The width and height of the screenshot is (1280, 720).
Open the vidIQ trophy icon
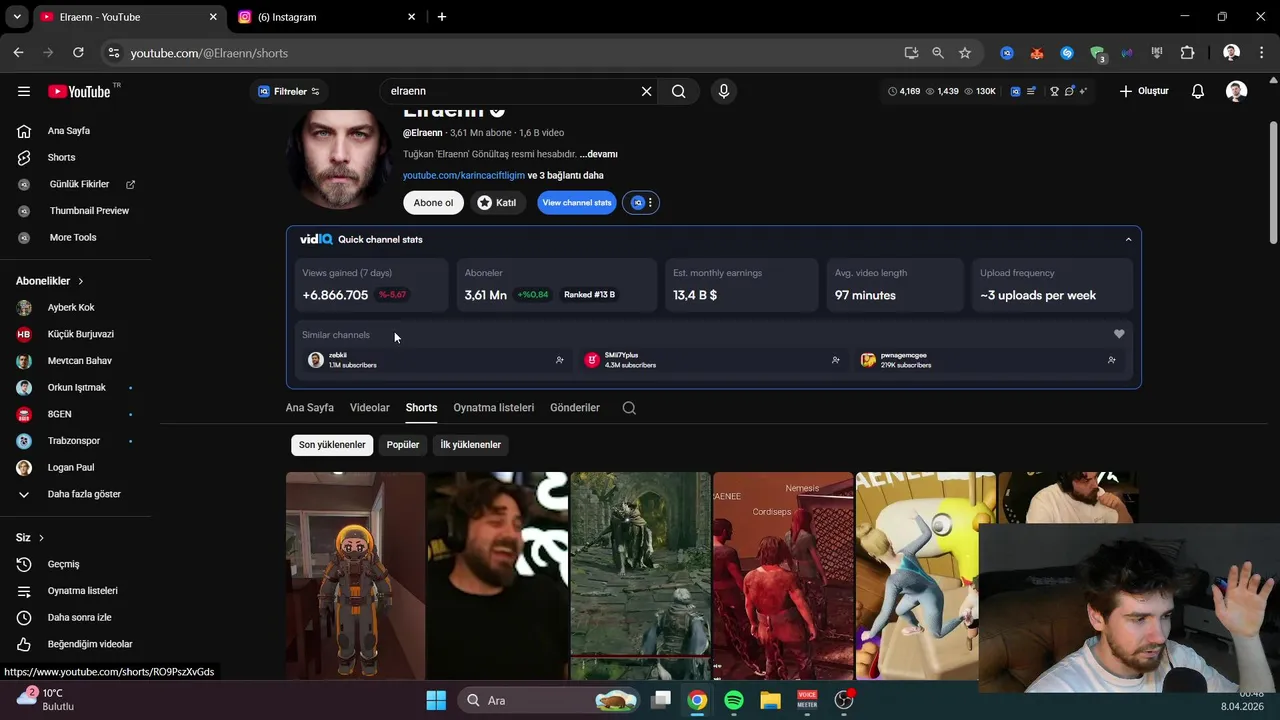[1054, 91]
